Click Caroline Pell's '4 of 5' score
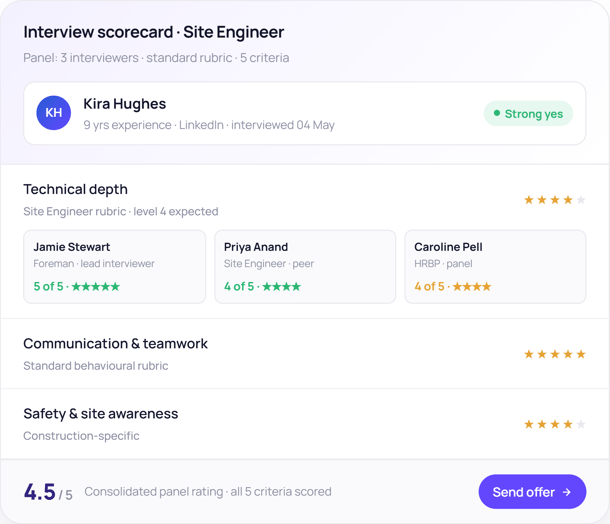610x524 pixels. [452, 286]
